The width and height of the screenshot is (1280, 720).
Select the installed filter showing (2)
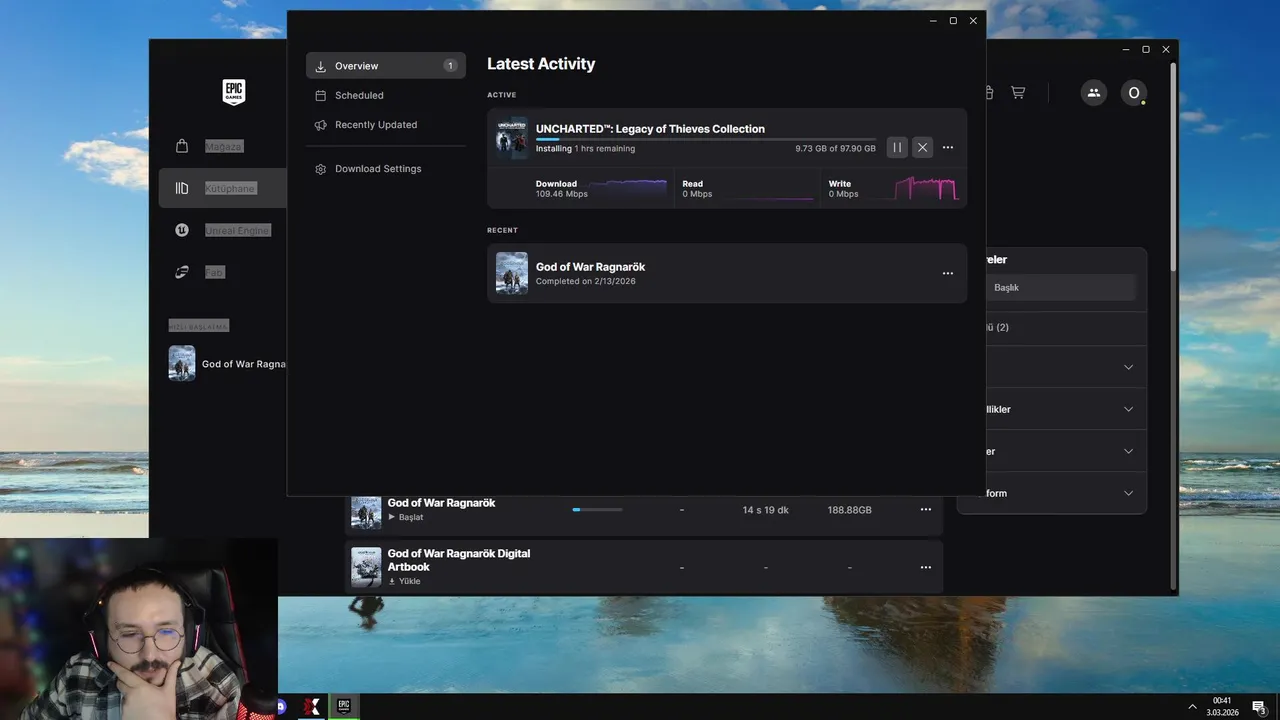(1066, 328)
